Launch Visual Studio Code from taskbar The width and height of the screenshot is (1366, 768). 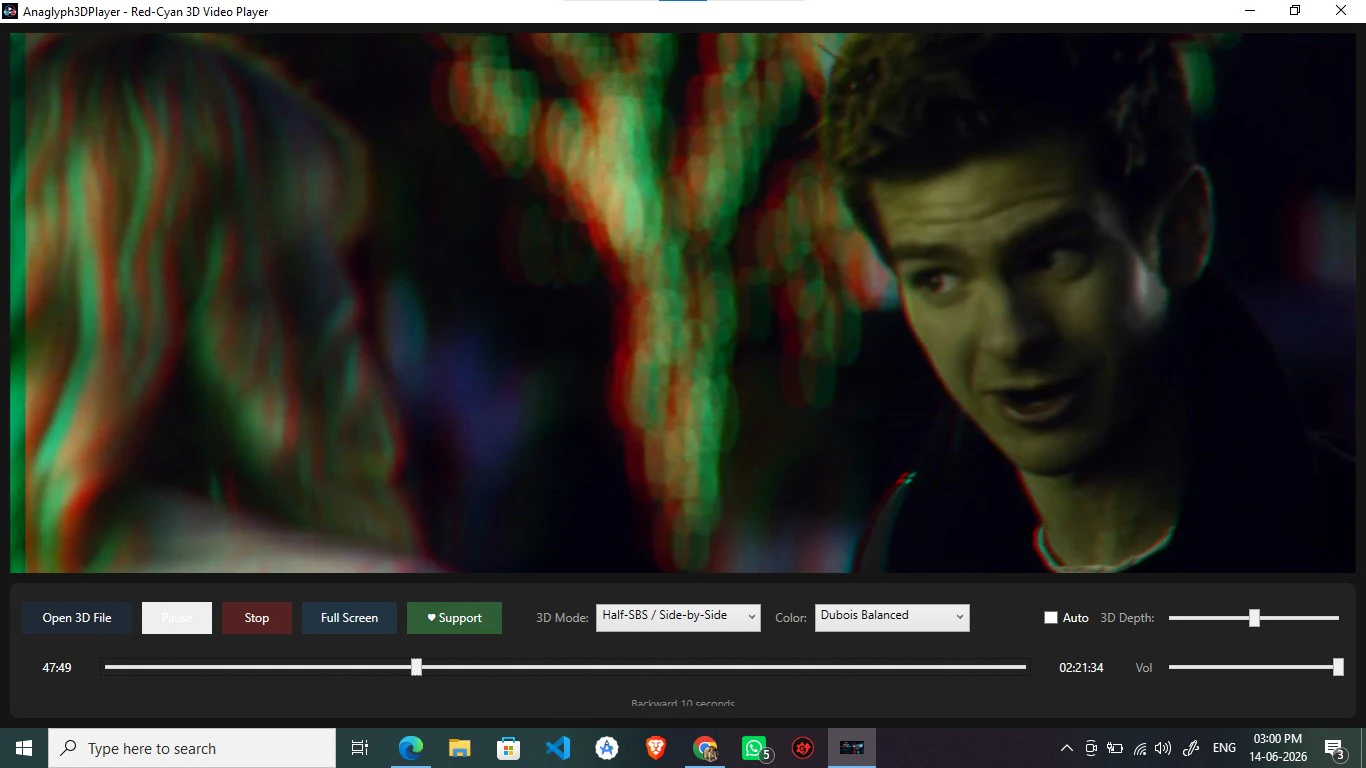click(558, 748)
